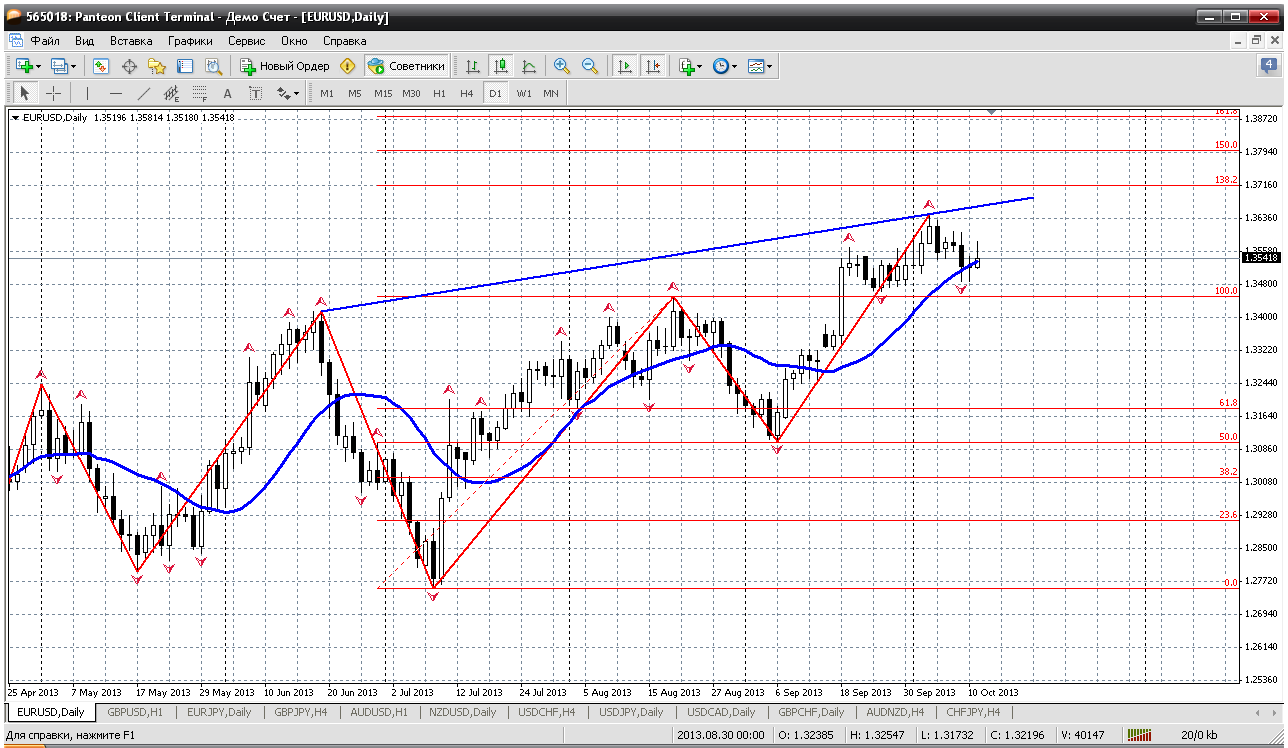Switch to the GBPUSD,H1 chart tab

click(x=135, y=712)
